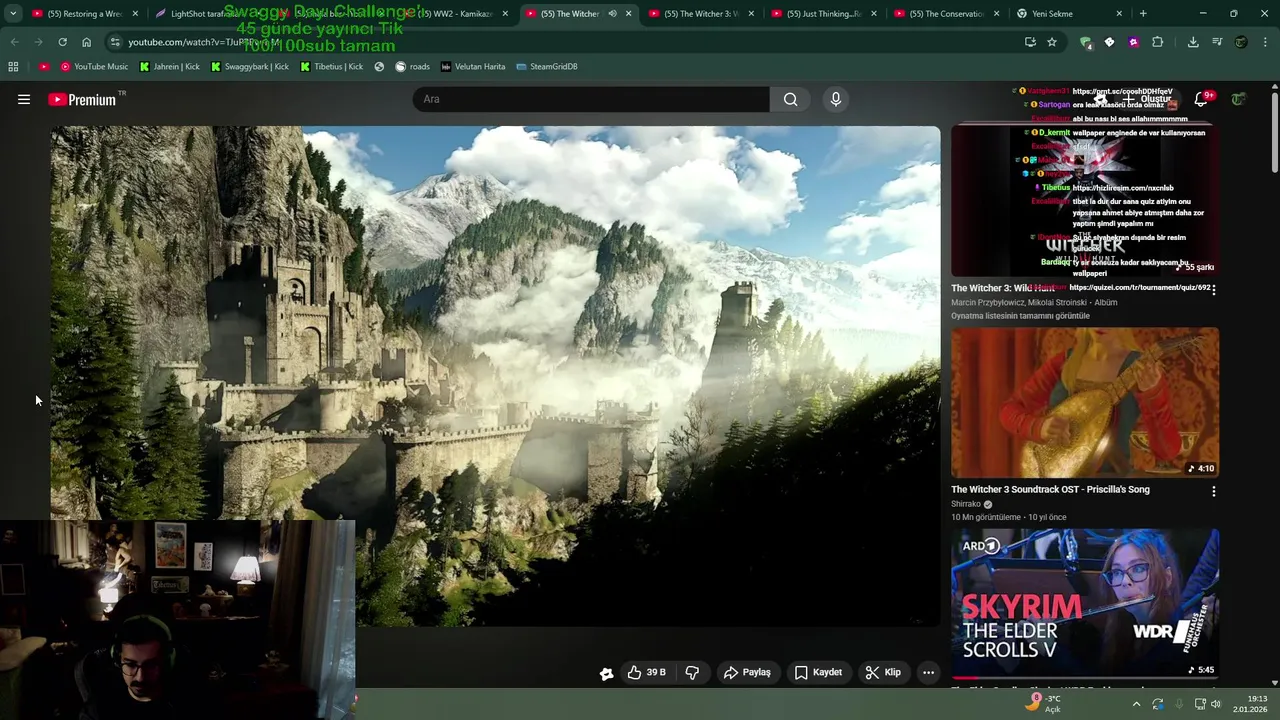This screenshot has height=720, width=1280.
Task: Show hidden system tray icons chevron
Action: point(1136,704)
